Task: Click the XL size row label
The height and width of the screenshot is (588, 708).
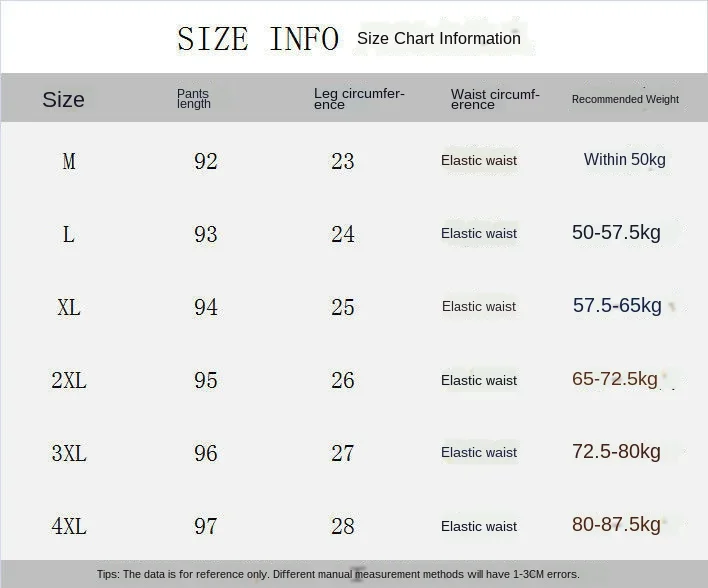Action: 69,308
